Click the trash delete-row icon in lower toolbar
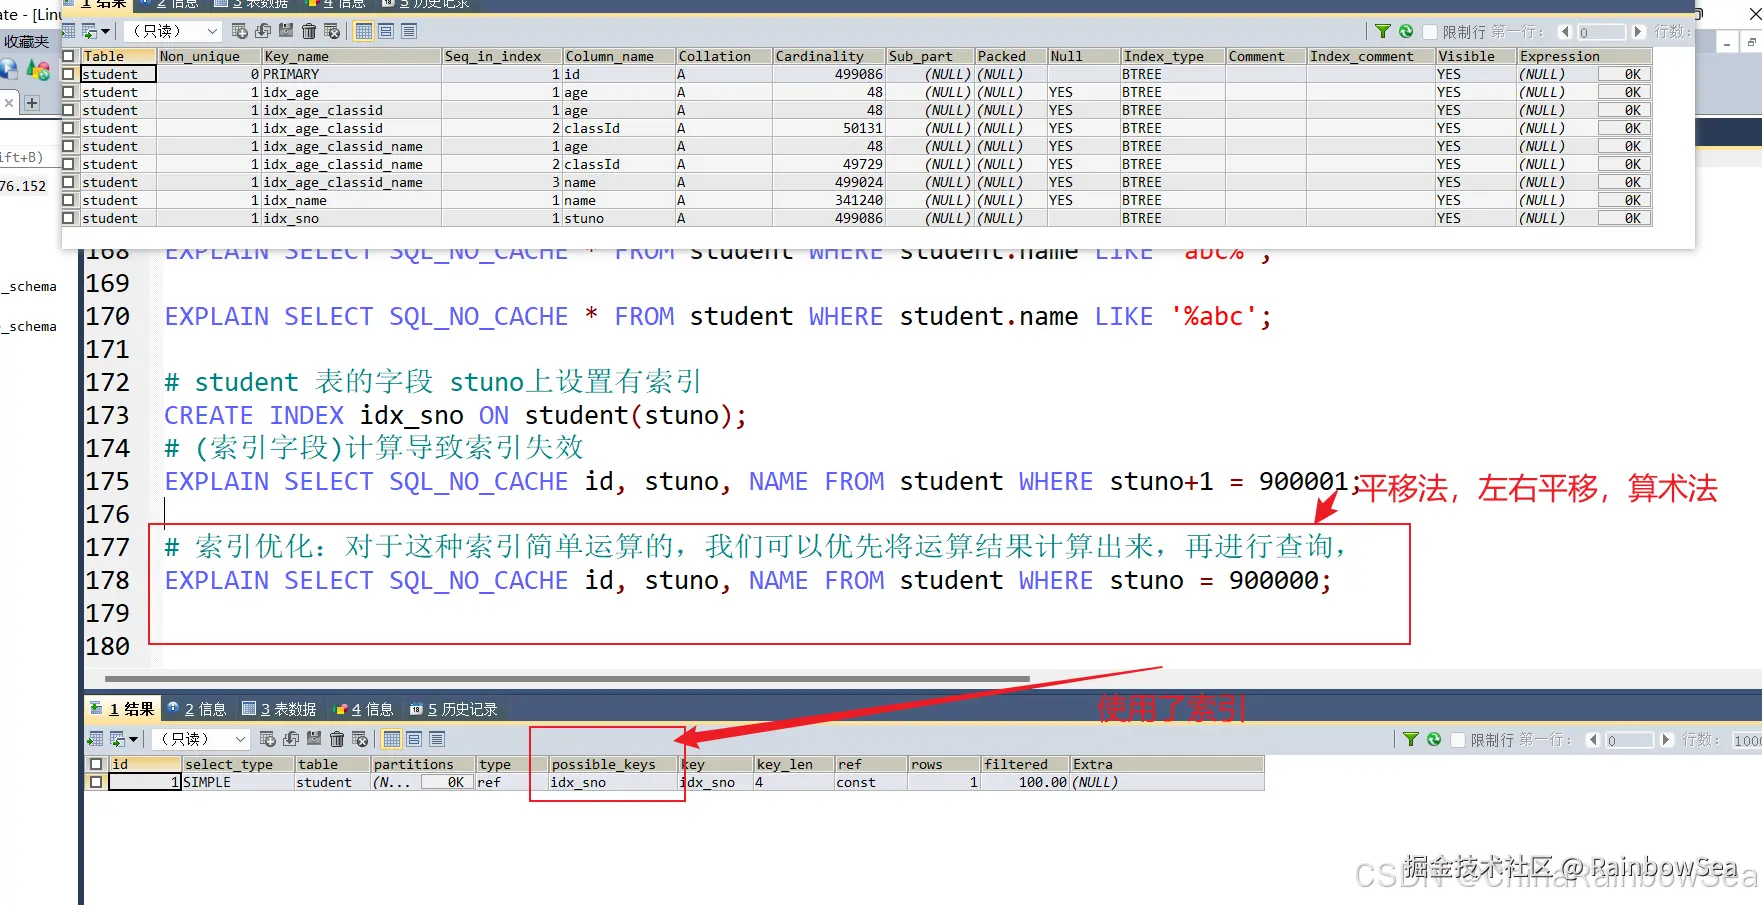Viewport: 1762px width, 905px height. (337, 739)
